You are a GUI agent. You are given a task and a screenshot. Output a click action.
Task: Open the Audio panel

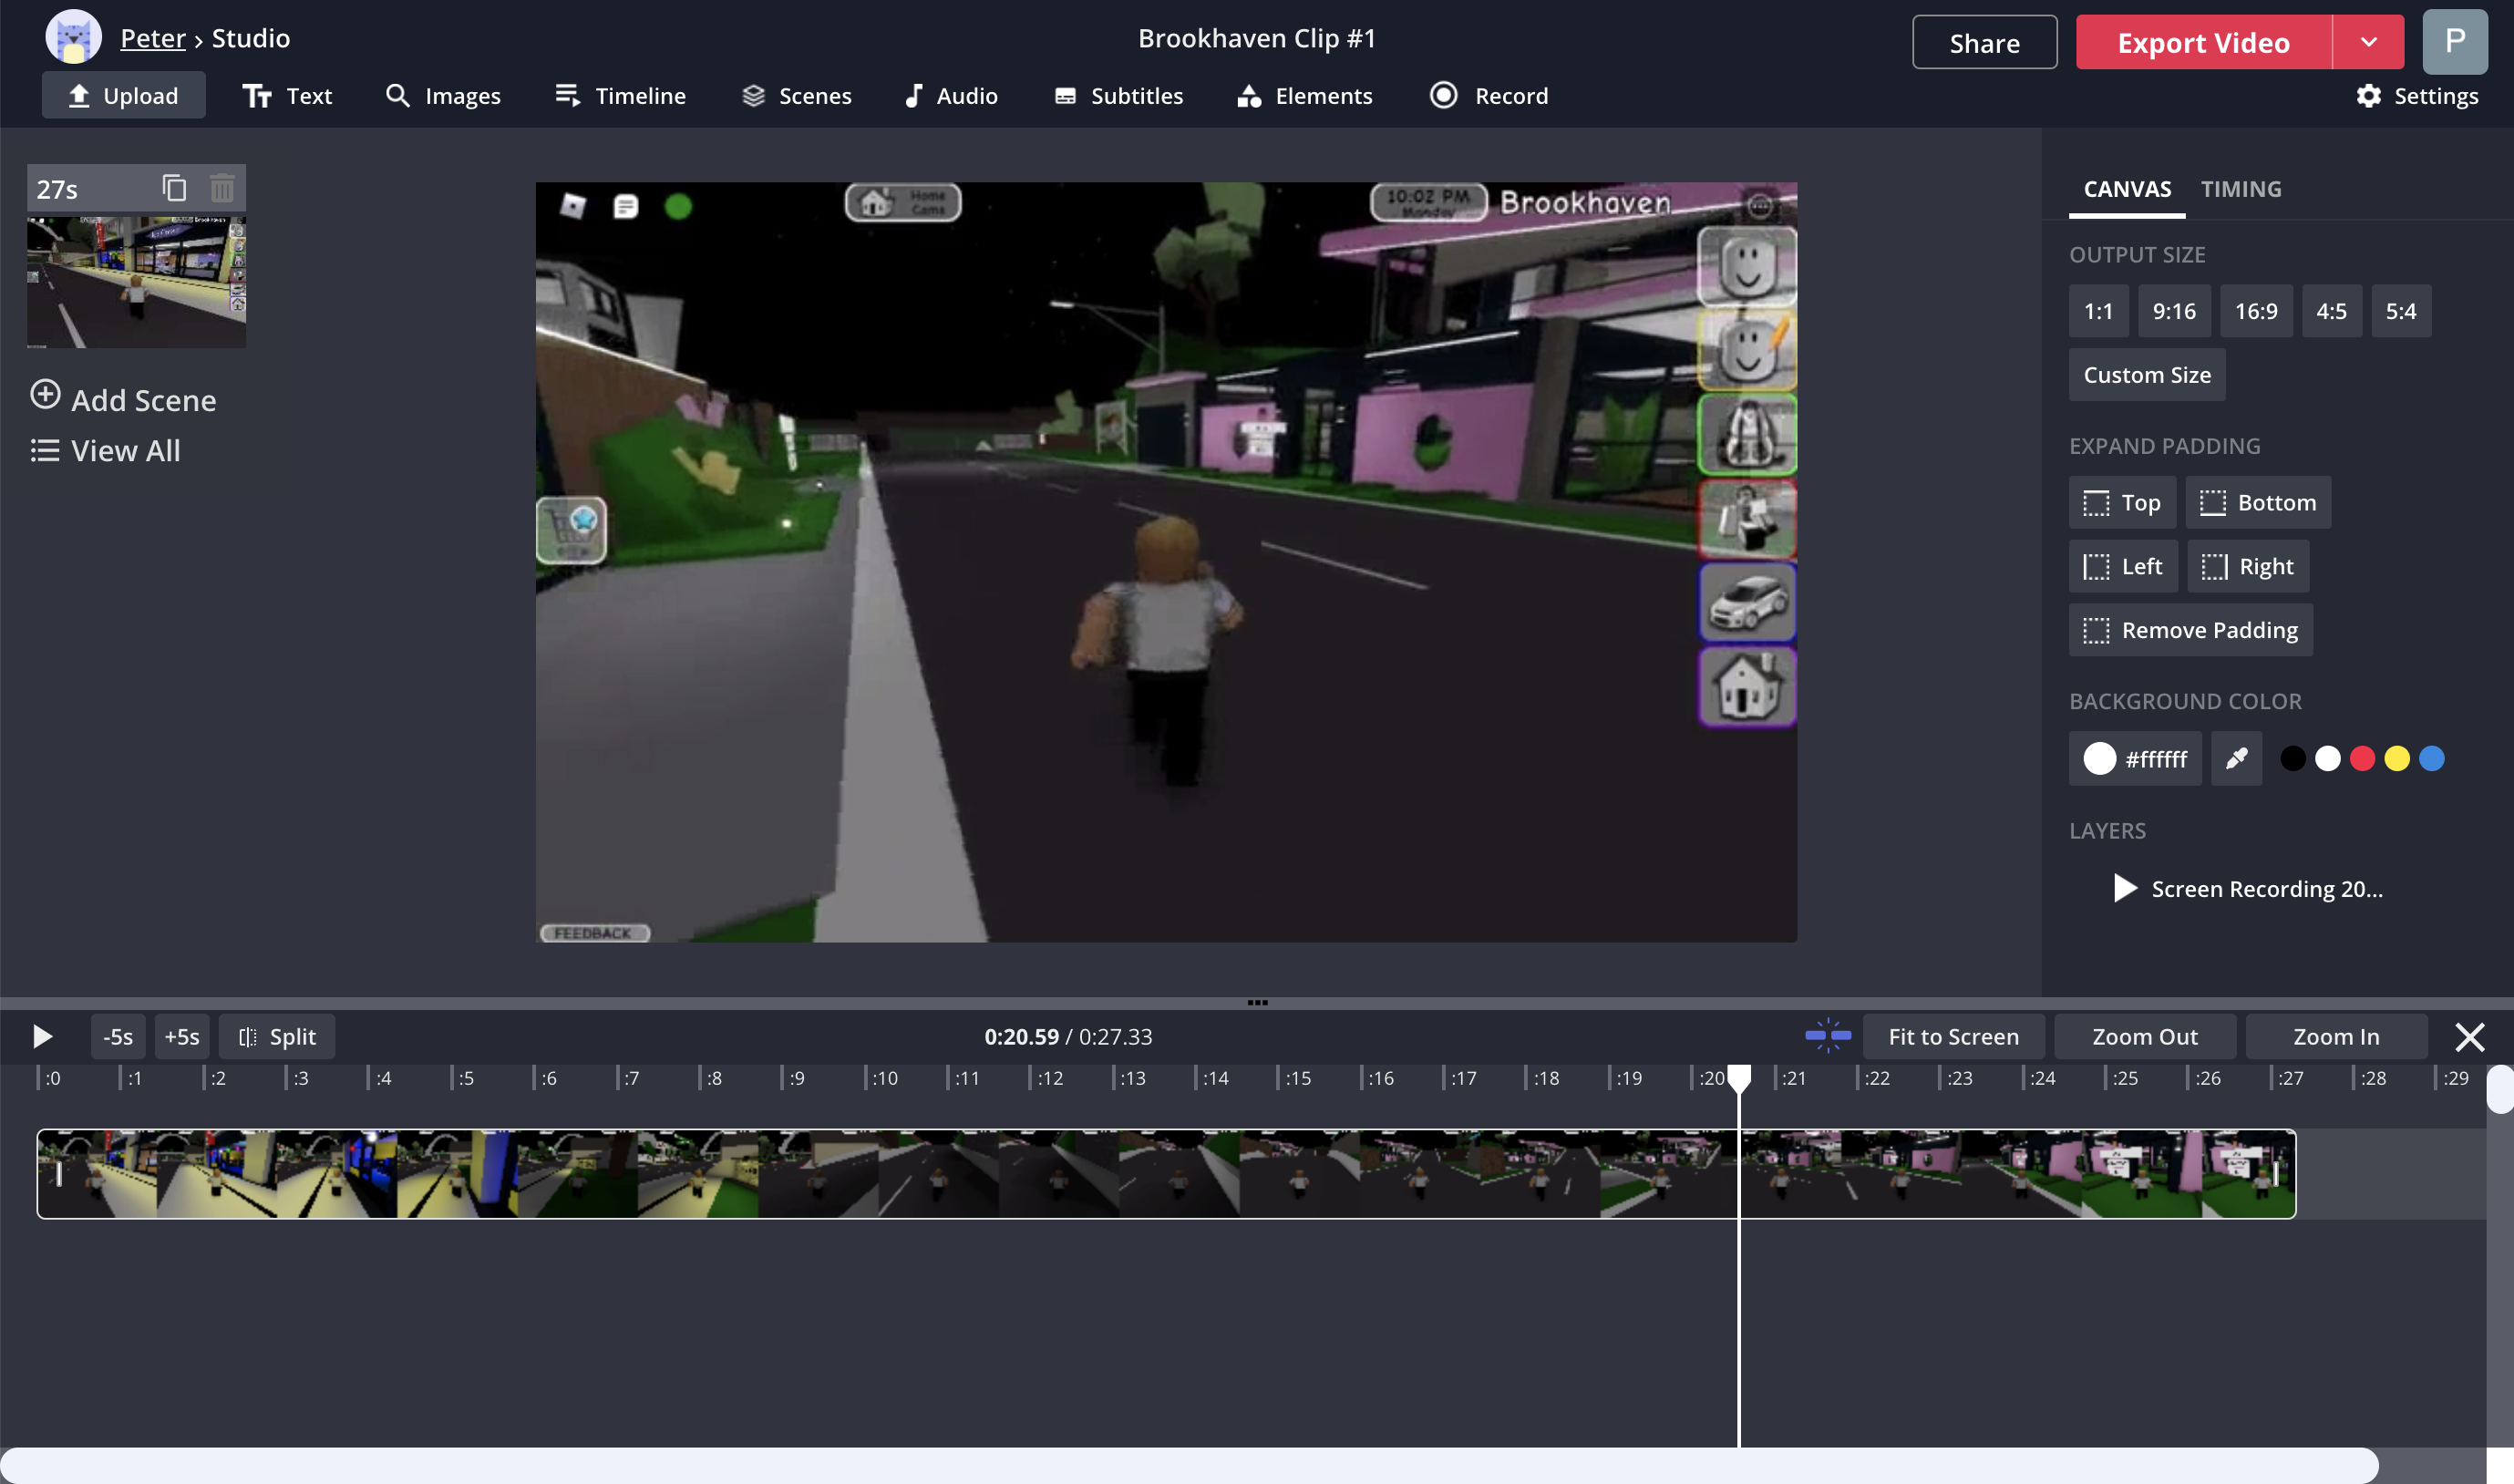950,95
